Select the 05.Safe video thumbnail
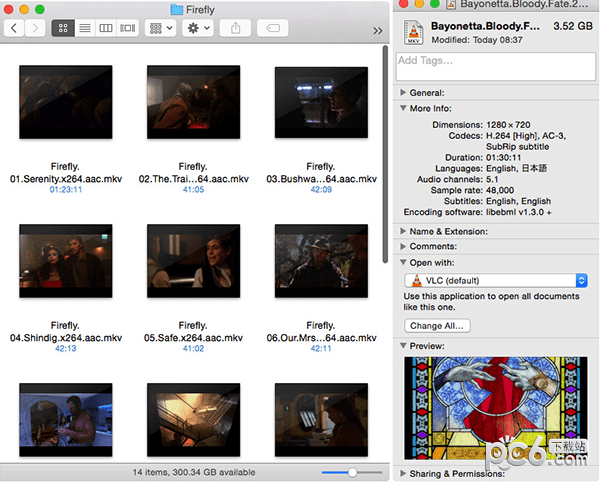Viewport: 600px width, 483px height. (x=194, y=261)
